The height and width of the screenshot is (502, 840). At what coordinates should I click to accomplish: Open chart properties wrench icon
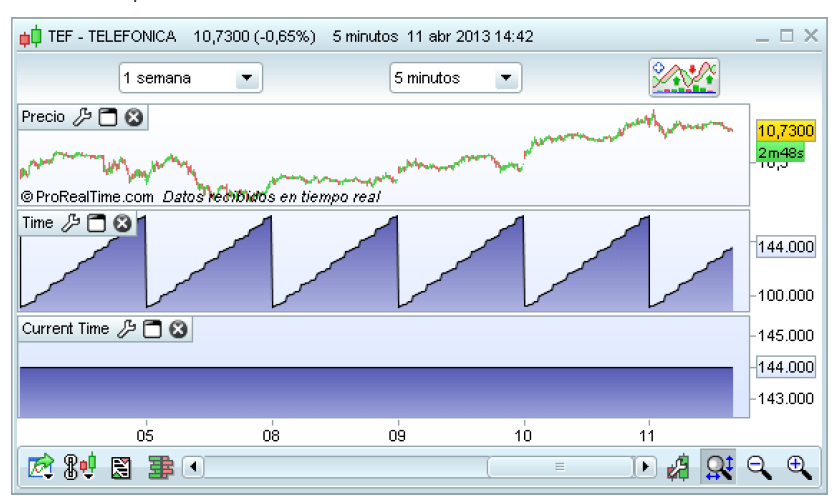(x=679, y=467)
